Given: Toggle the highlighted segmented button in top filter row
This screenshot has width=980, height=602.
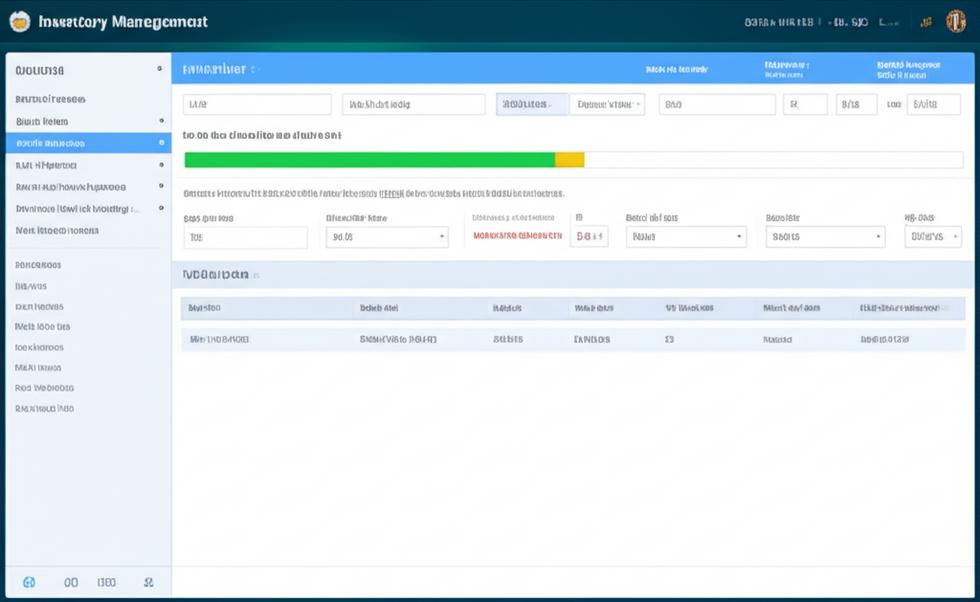Looking at the screenshot, I should coord(532,104).
